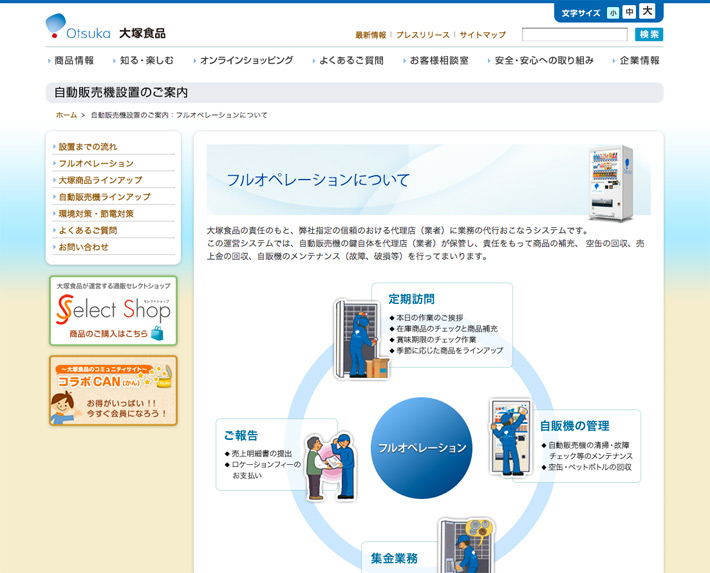Click the Otsuka 大塚食品 logo
This screenshot has height=573, width=710.
(106, 27)
